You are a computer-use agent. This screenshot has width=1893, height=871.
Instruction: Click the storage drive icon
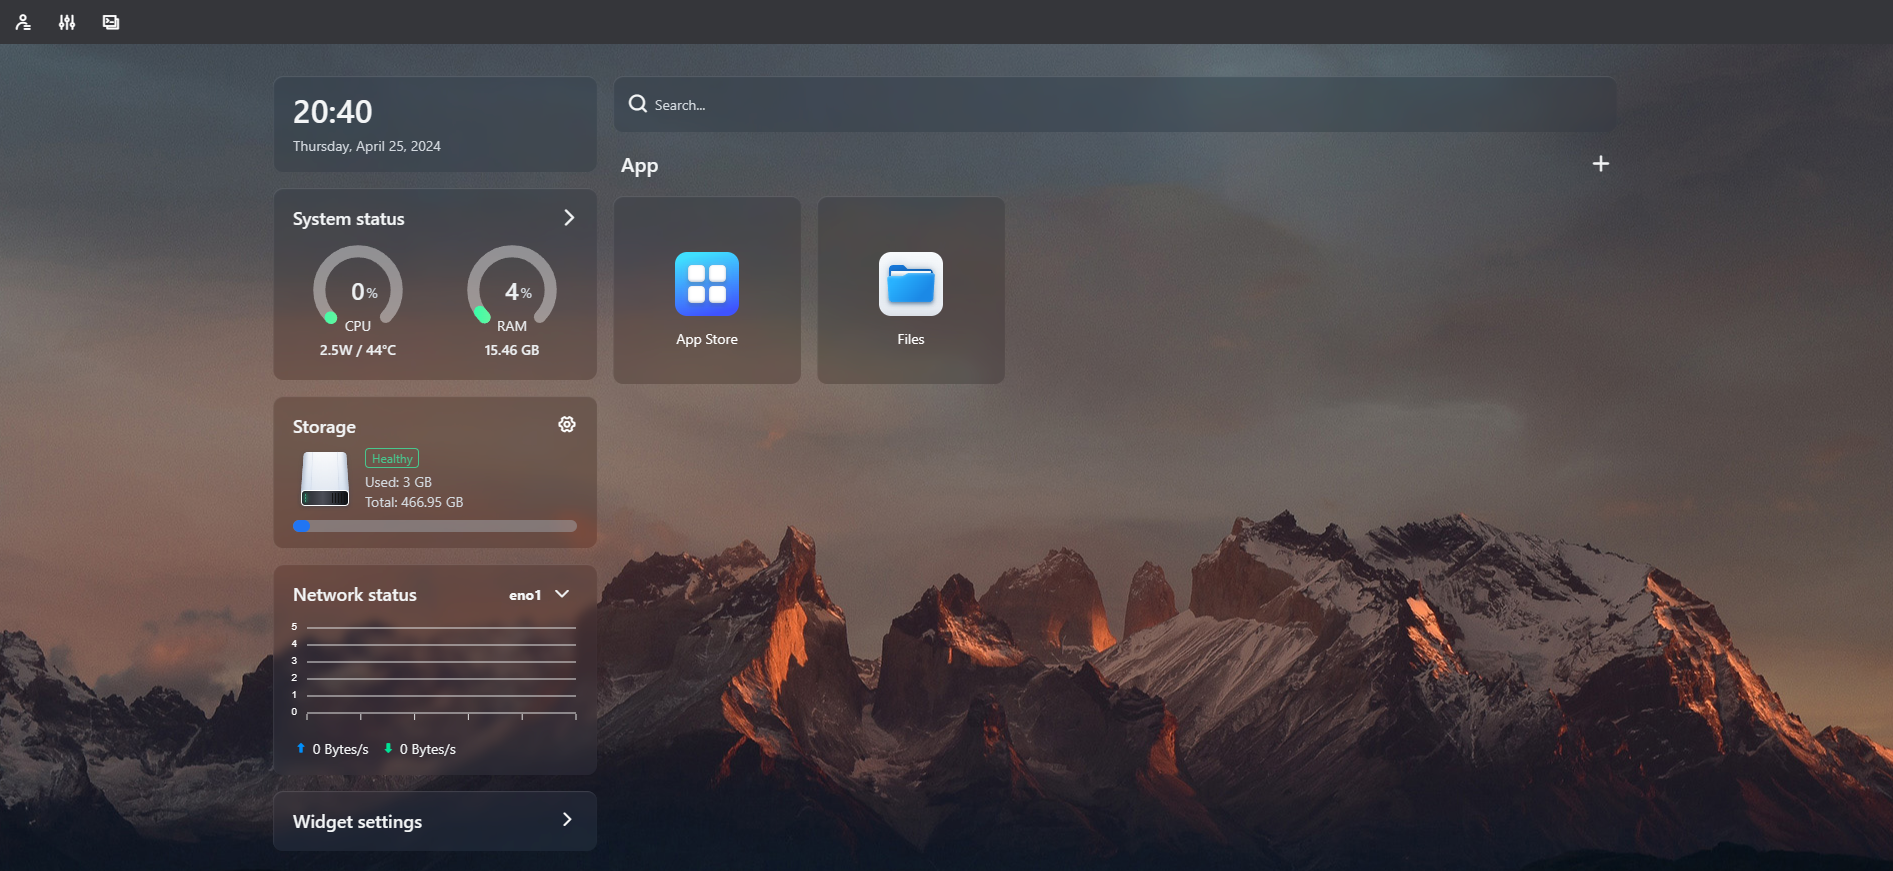tap(325, 479)
